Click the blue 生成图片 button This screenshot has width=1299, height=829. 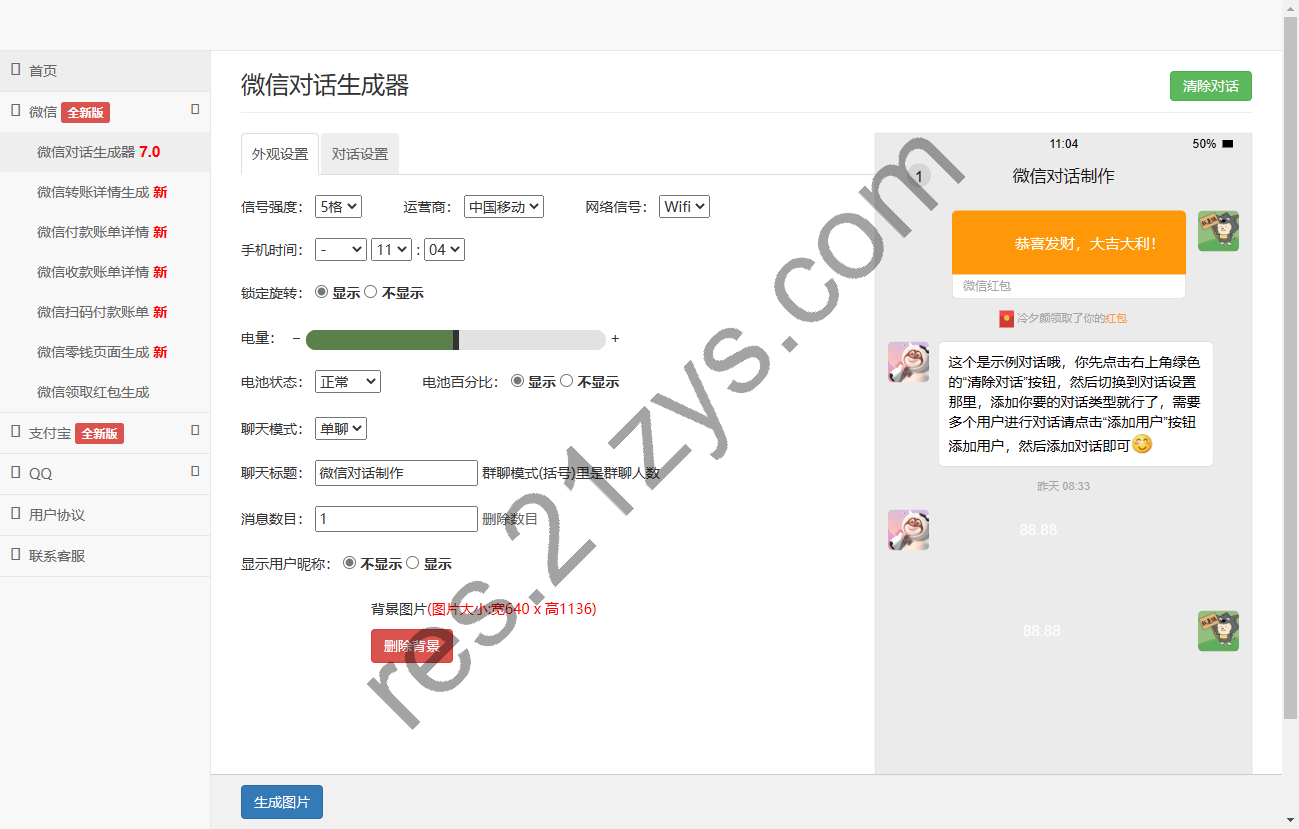282,802
